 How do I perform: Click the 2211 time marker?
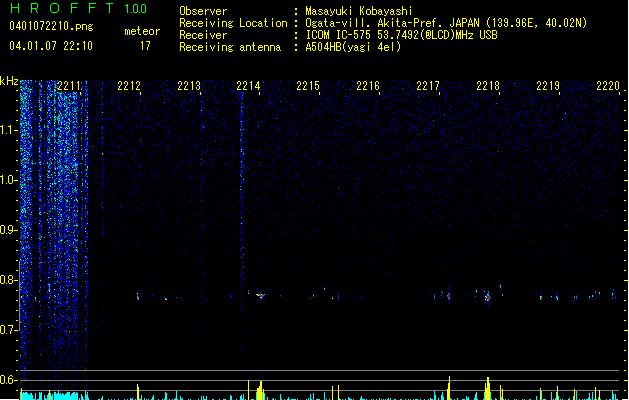(69, 86)
